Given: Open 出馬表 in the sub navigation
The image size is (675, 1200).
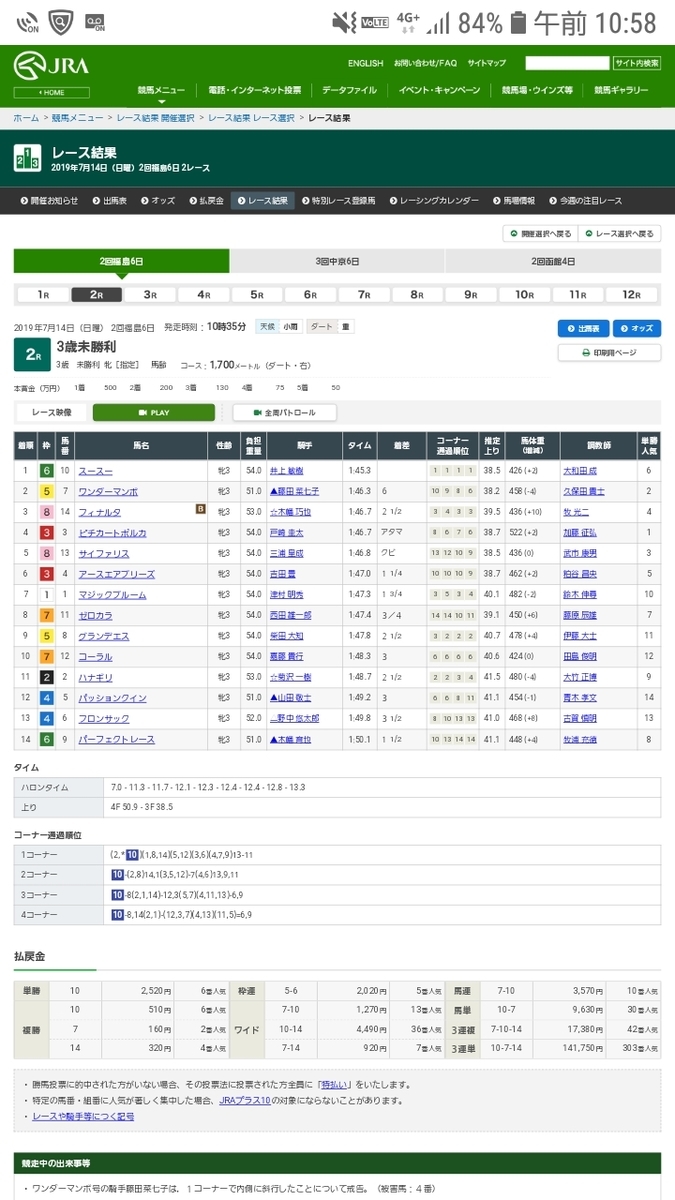Looking at the screenshot, I should 109,200.
